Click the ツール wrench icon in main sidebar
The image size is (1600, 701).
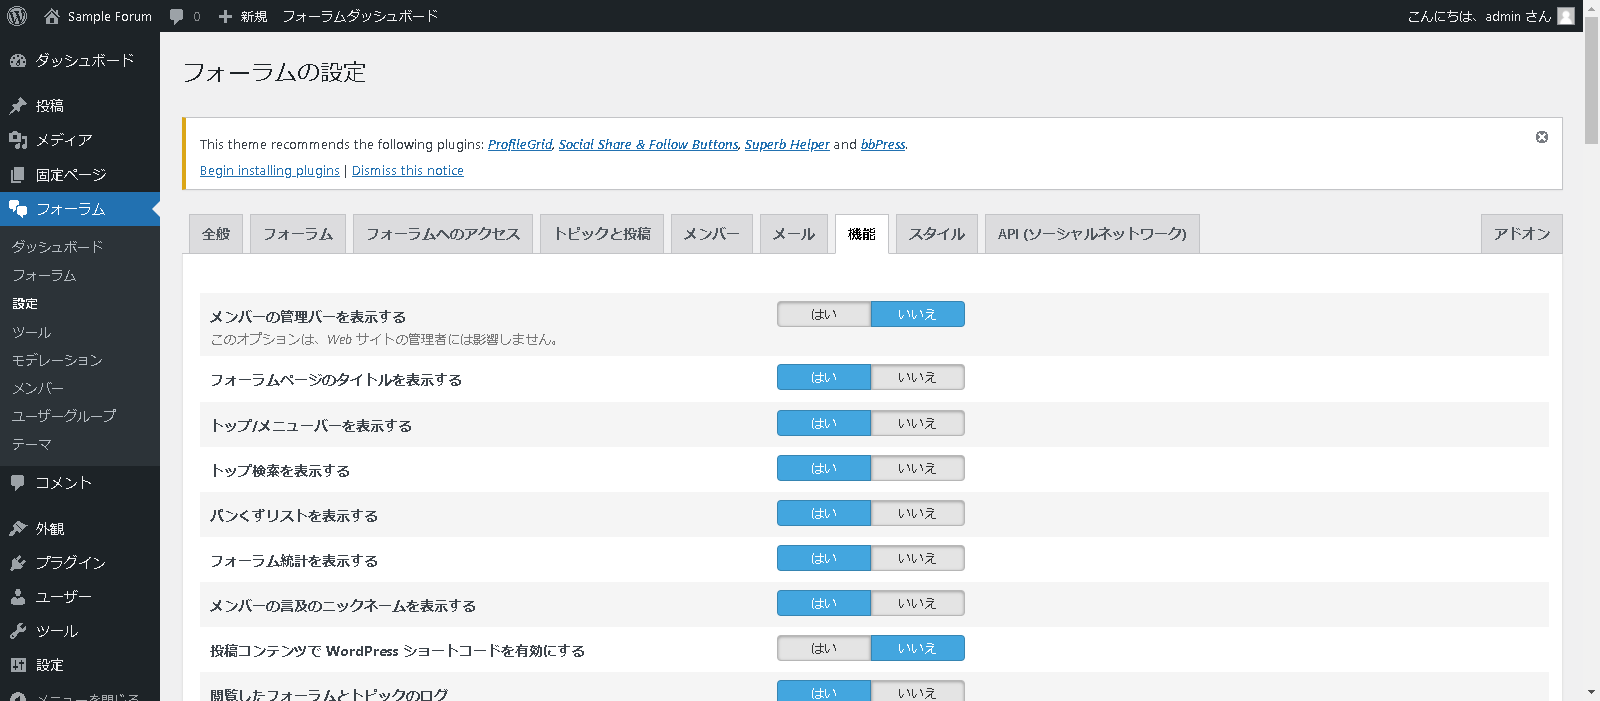pos(18,631)
